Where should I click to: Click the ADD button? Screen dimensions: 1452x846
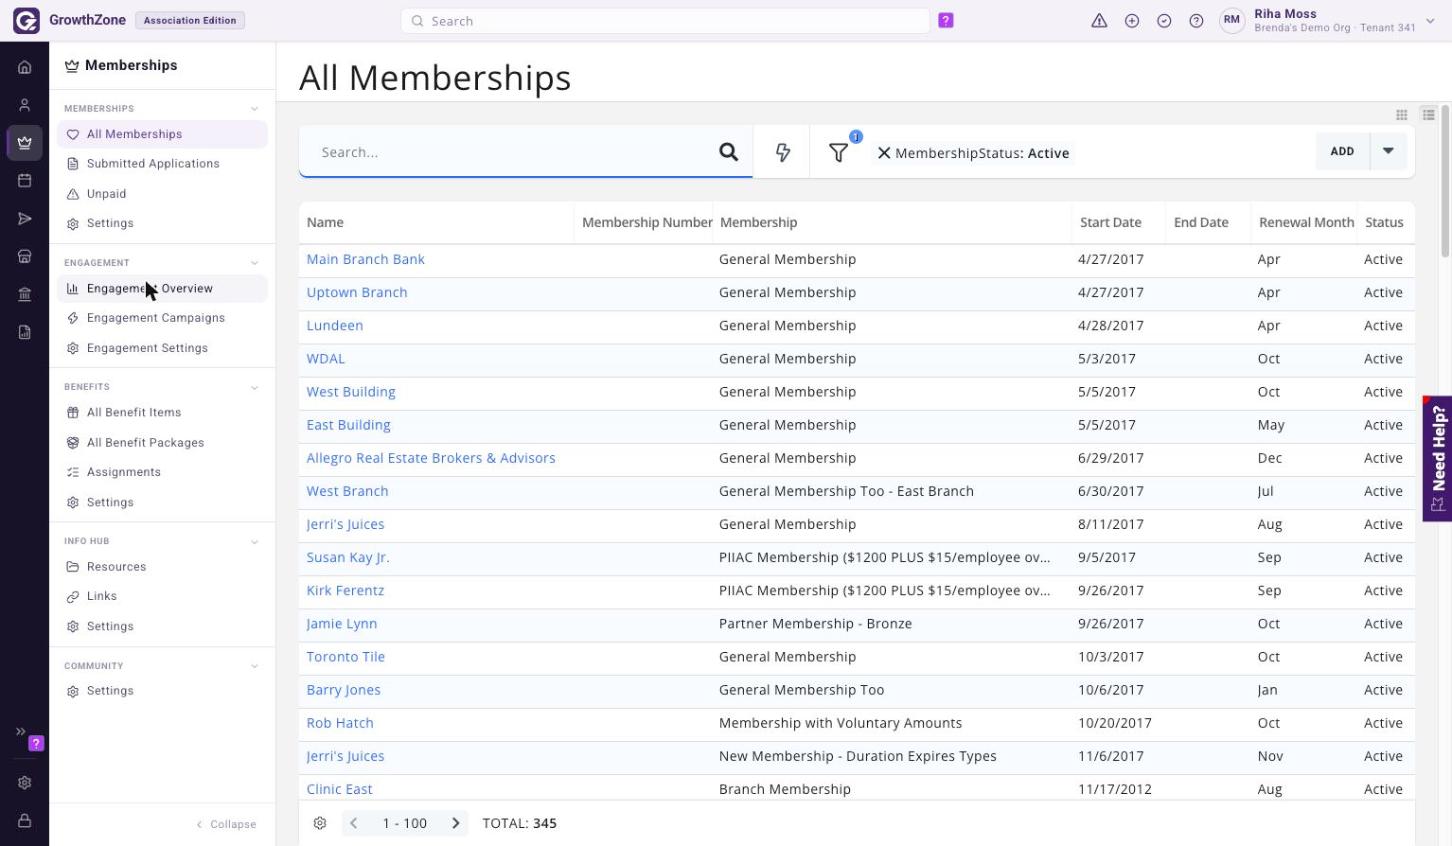pyautogui.click(x=1342, y=151)
